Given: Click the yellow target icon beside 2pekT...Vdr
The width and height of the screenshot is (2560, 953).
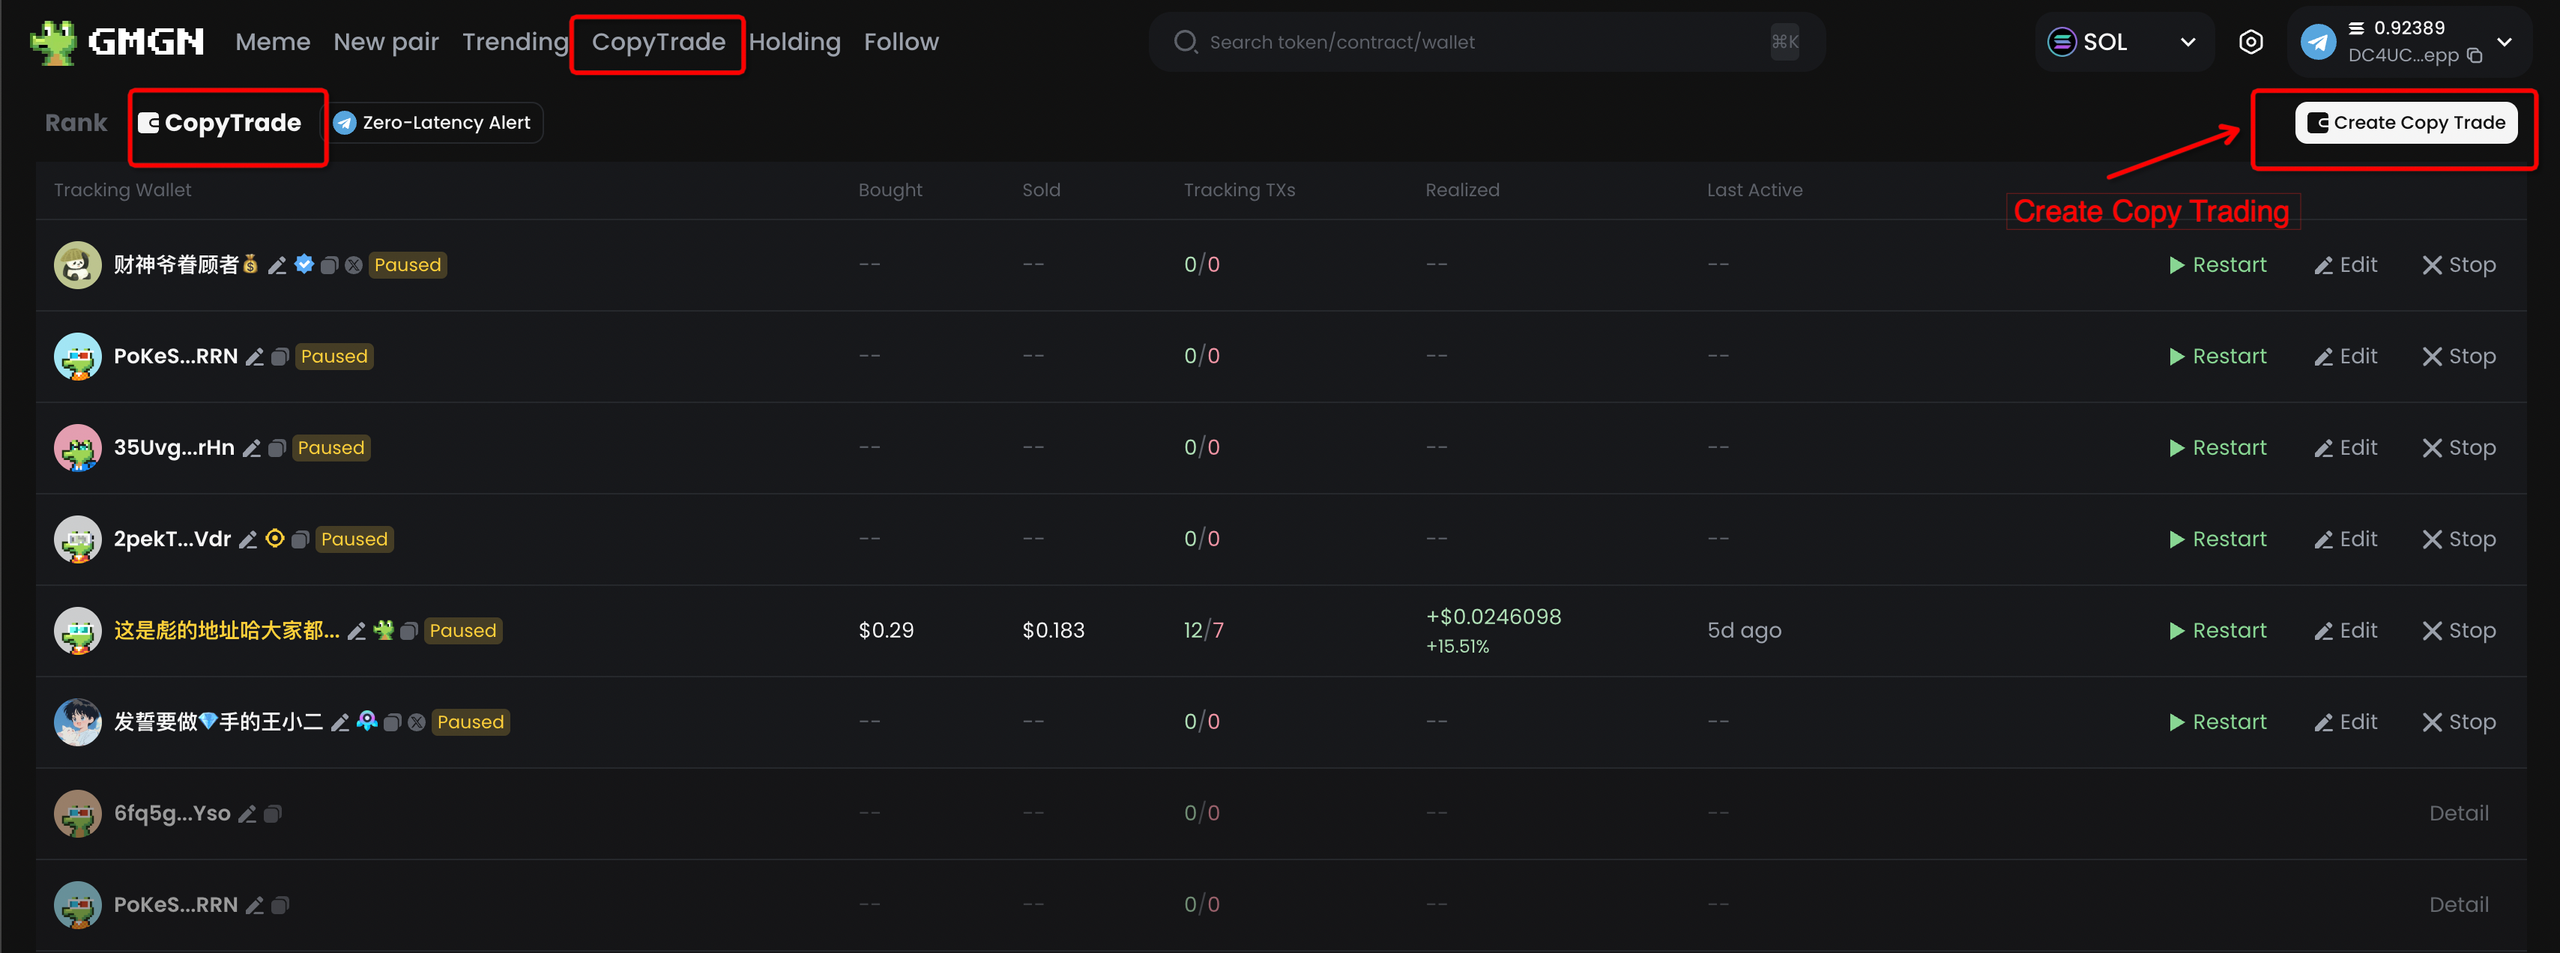Looking at the screenshot, I should click(x=275, y=539).
